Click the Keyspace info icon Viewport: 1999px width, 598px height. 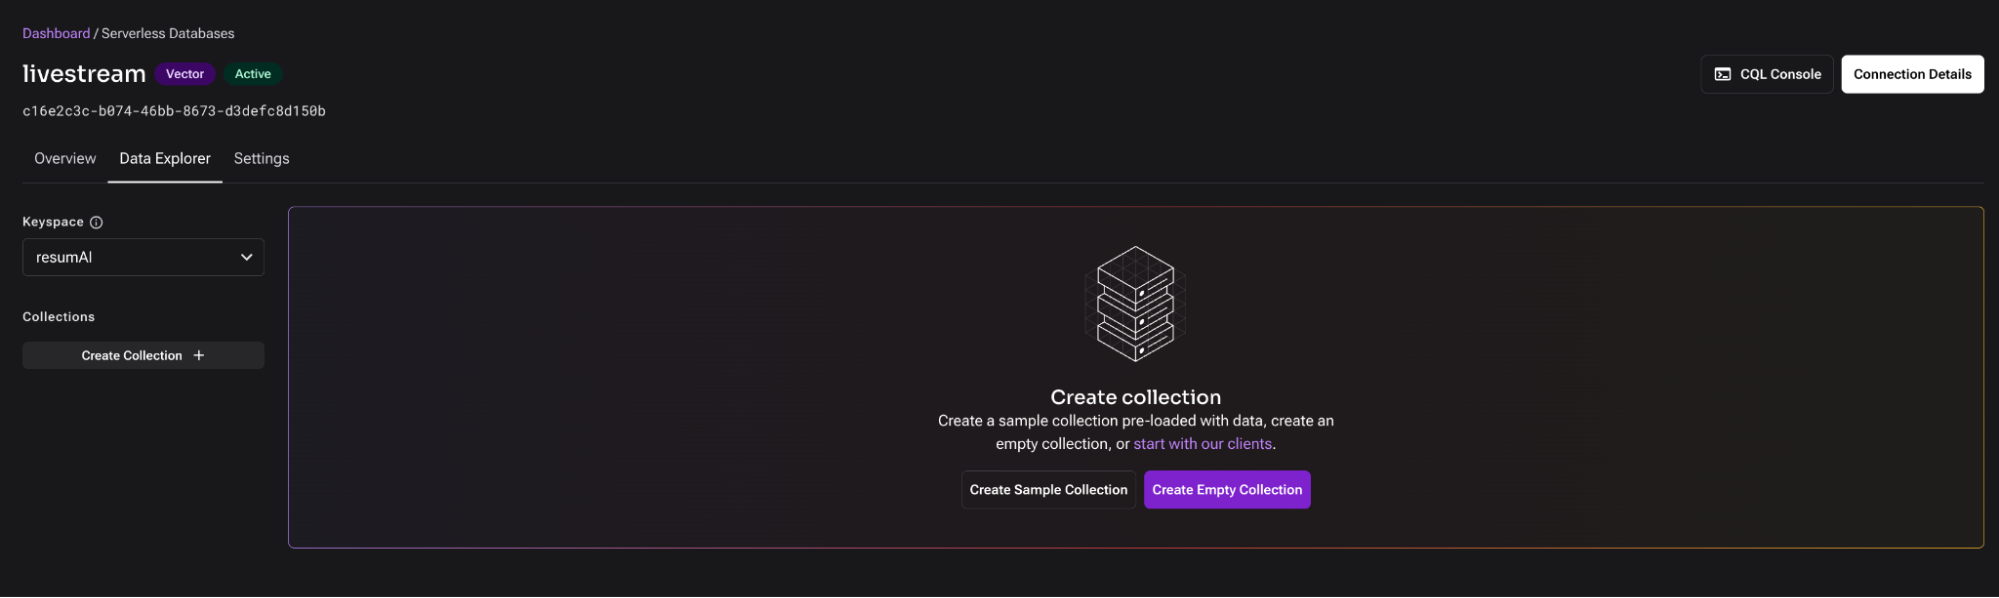(x=96, y=222)
